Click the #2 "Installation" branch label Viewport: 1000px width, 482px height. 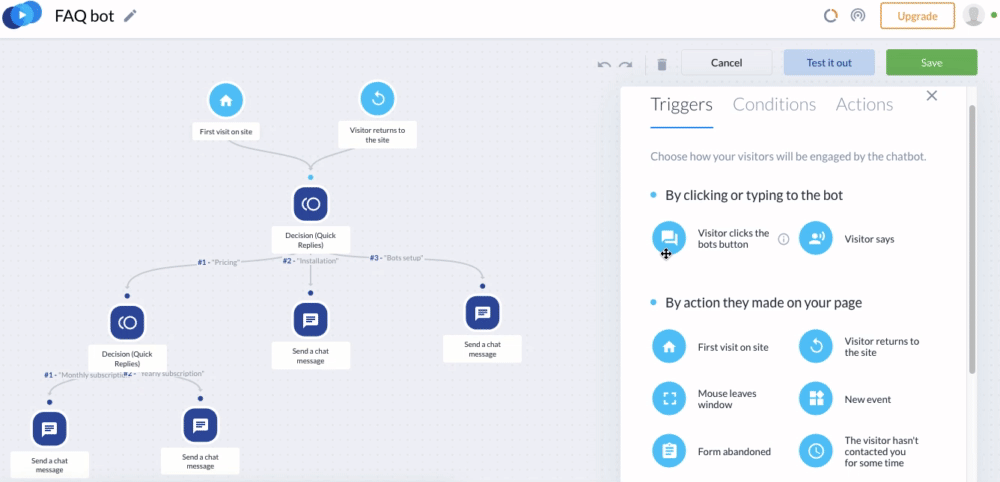[x=311, y=261]
